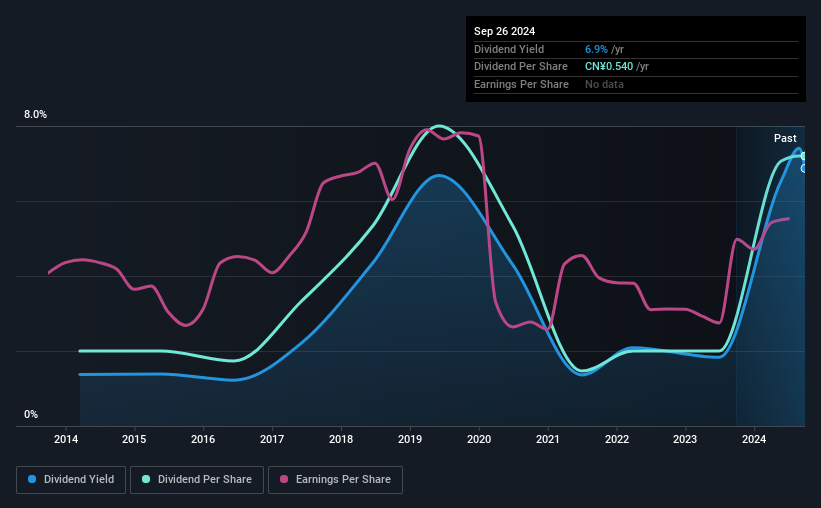Click the blue Dividend Yield endpoint marker
This screenshot has height=508, width=821.
(x=803, y=169)
